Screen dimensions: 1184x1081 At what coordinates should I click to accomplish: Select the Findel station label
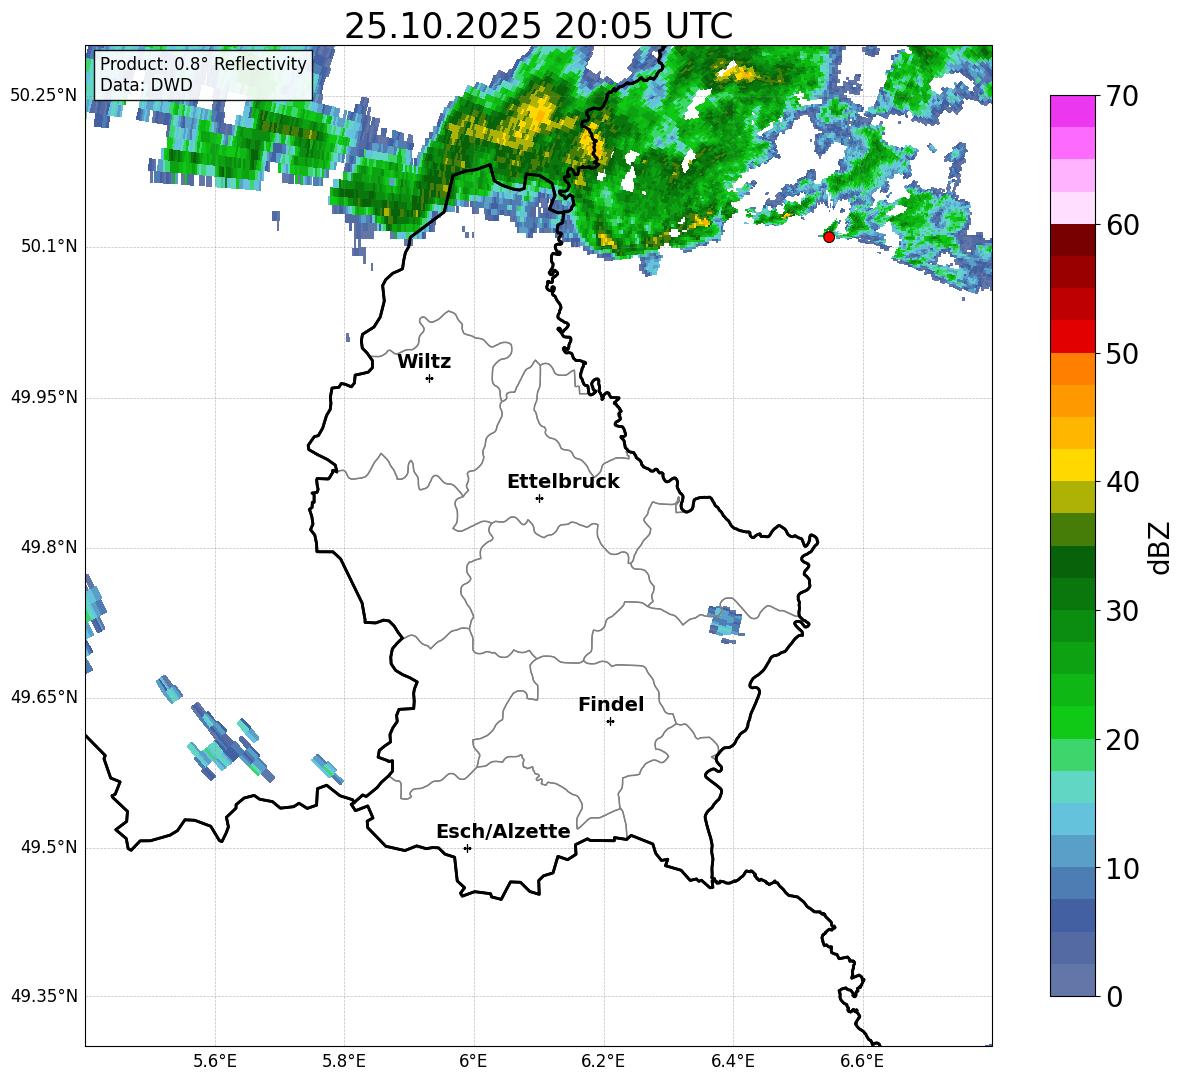611,704
